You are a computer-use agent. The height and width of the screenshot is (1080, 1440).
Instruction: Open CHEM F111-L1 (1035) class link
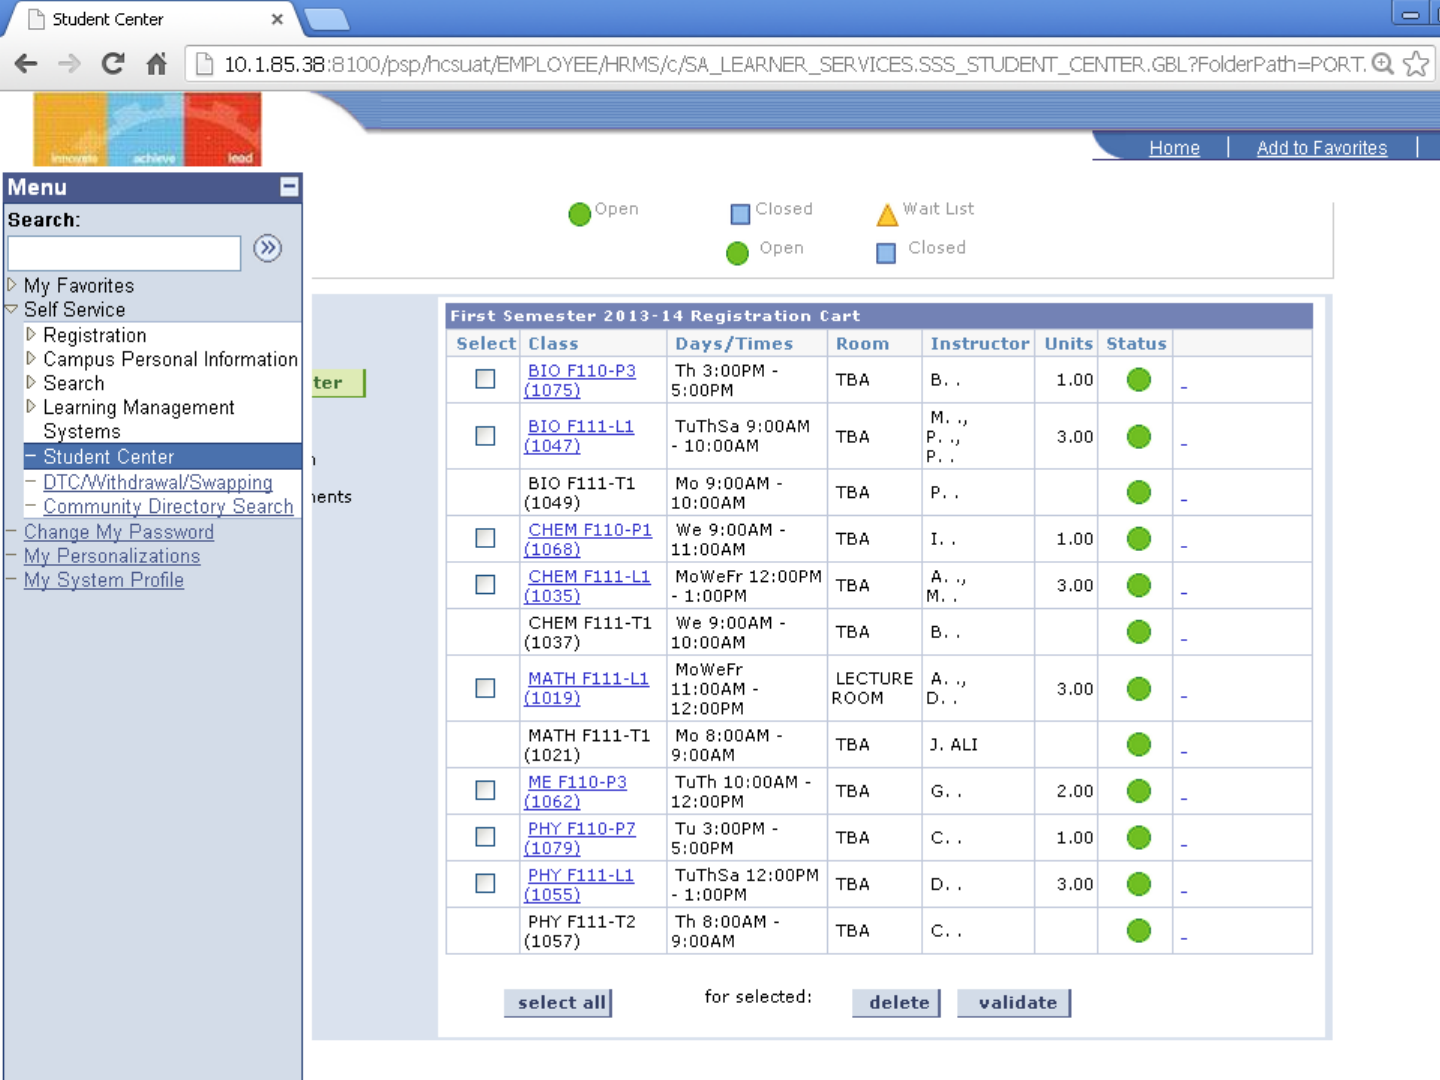pyautogui.click(x=587, y=586)
